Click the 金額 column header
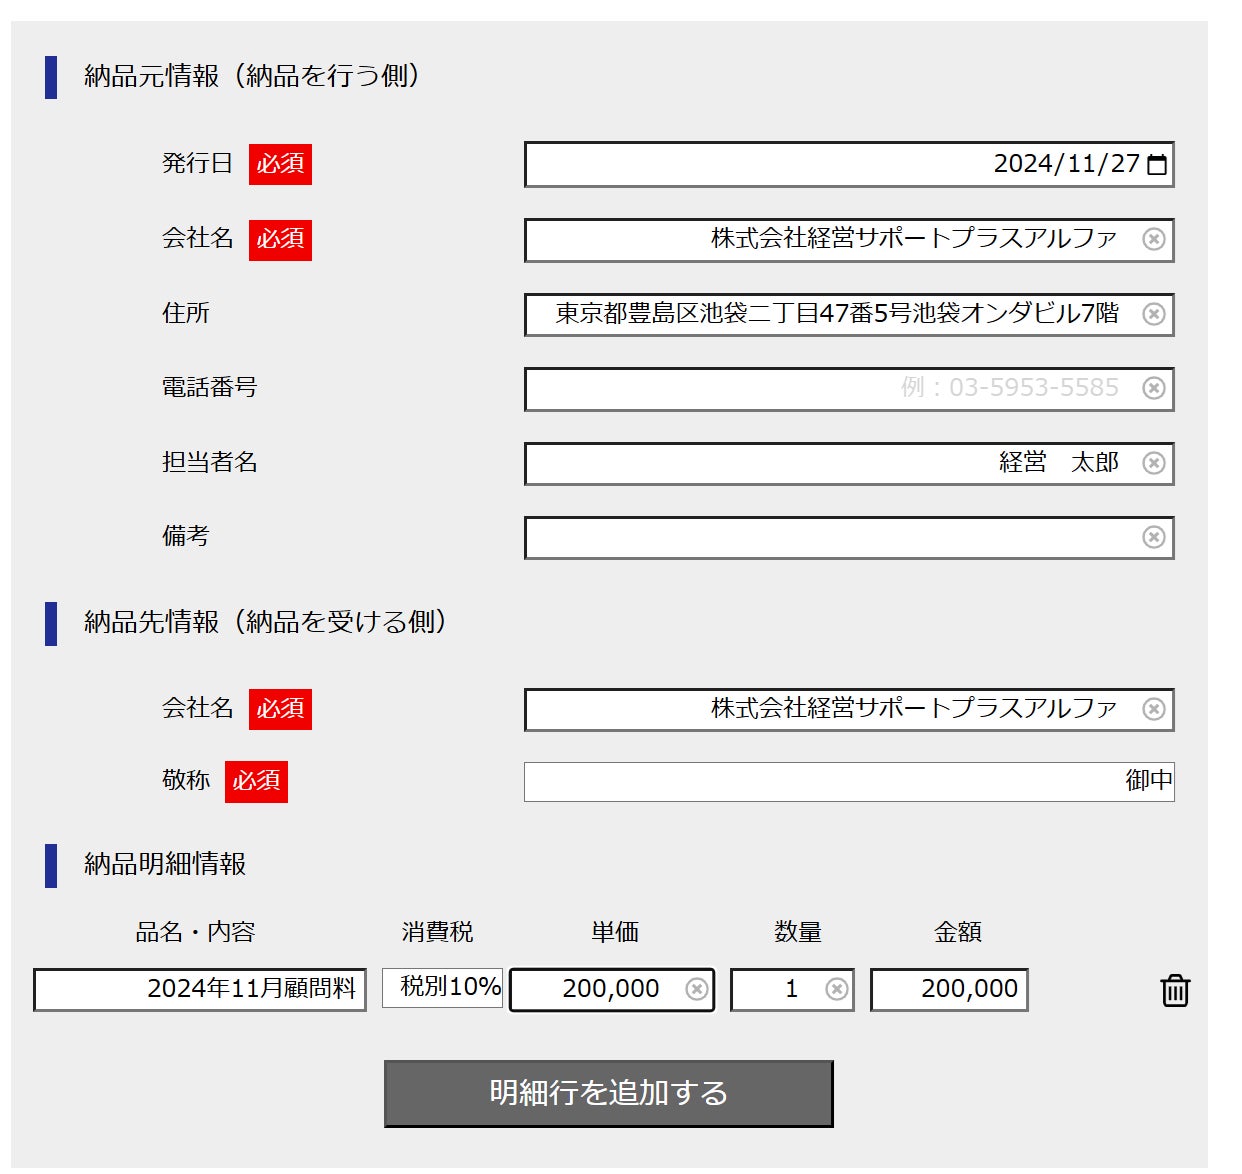 coord(957,932)
